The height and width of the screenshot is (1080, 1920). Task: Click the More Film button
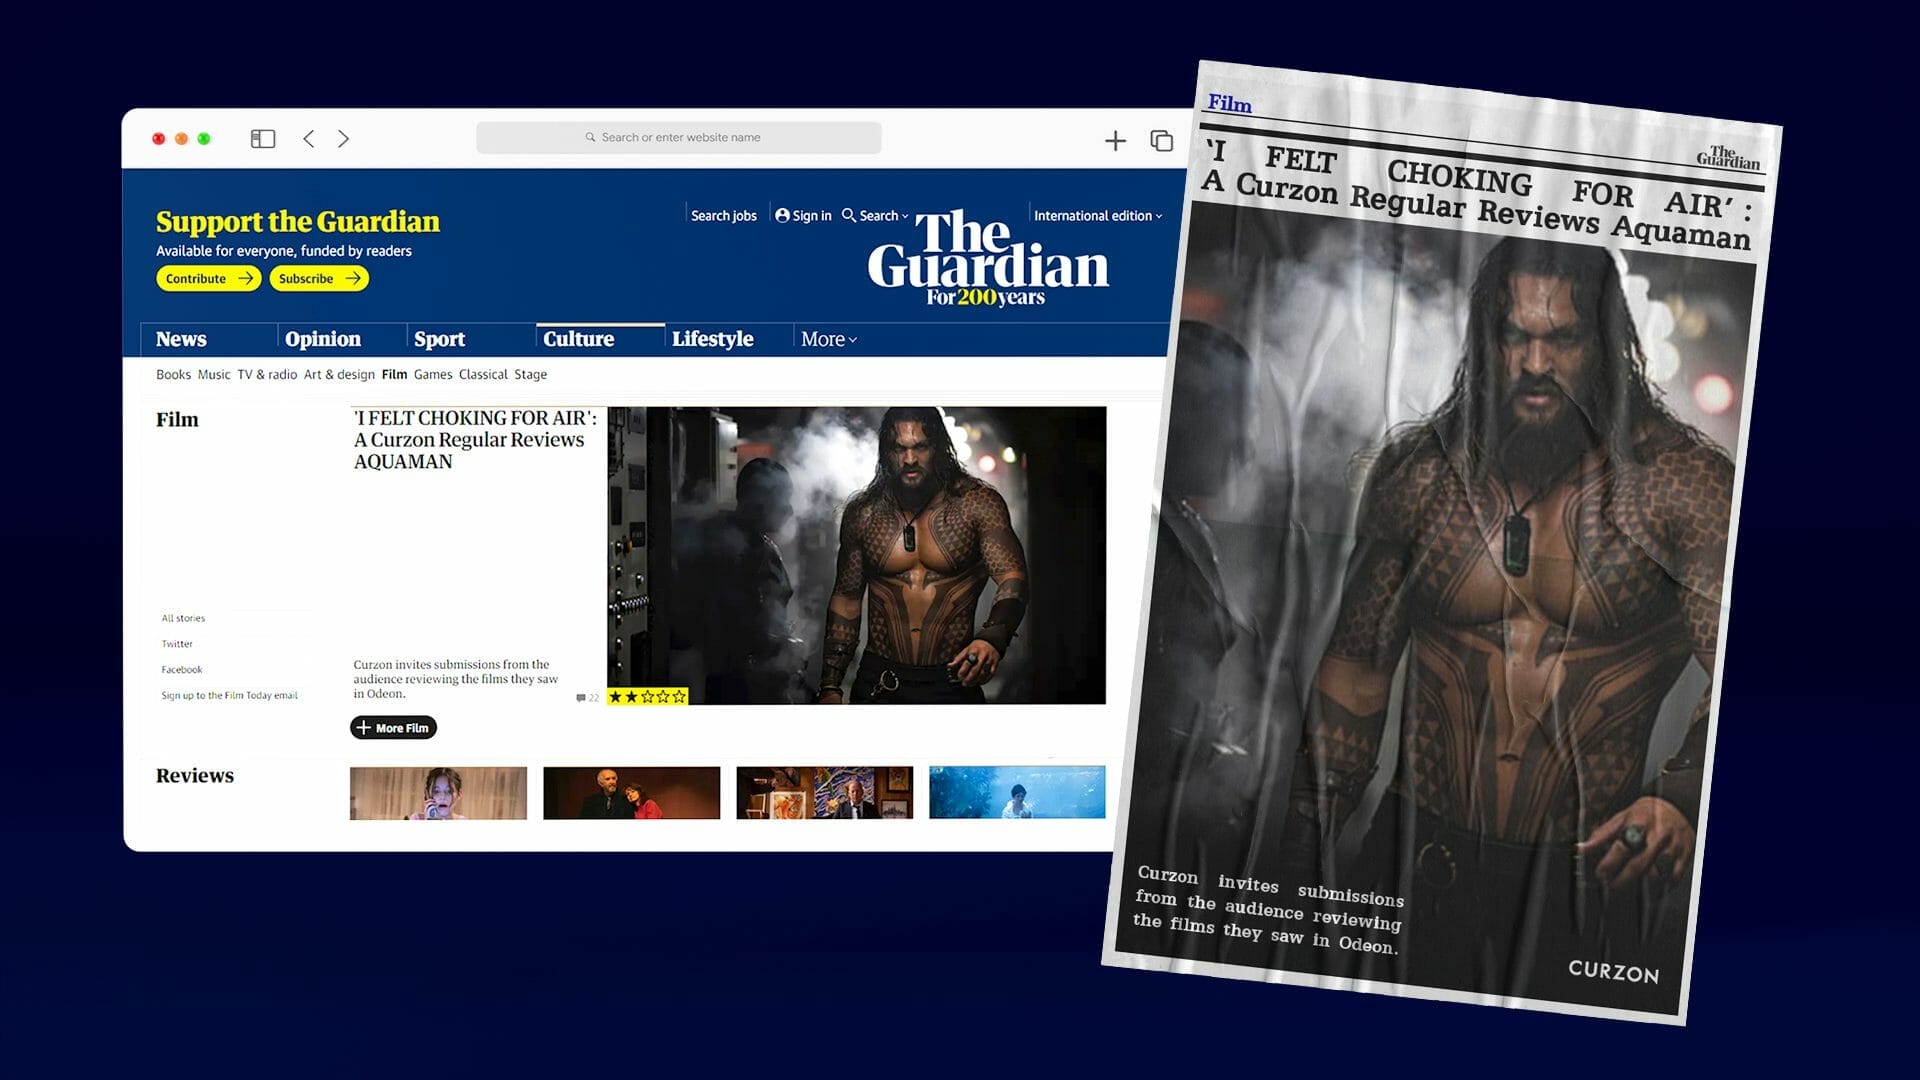point(393,728)
